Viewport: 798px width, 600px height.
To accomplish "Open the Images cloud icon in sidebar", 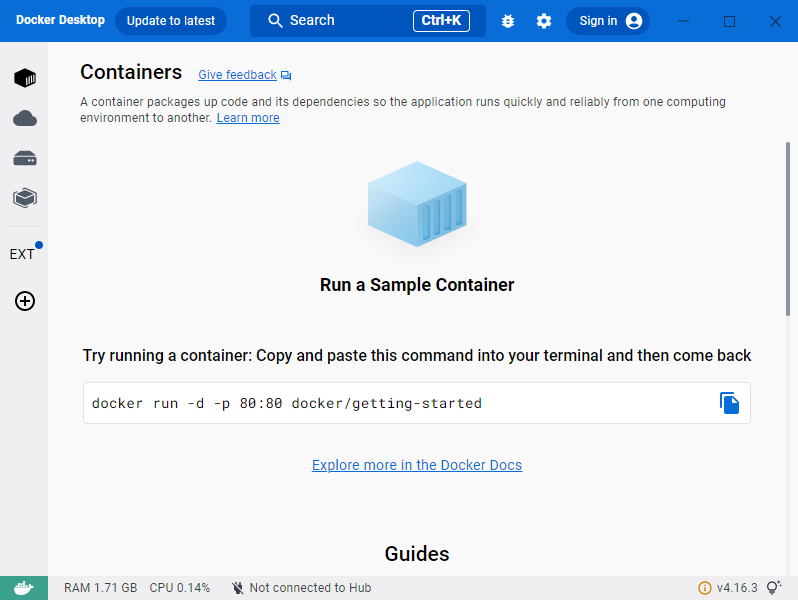I will [24, 118].
